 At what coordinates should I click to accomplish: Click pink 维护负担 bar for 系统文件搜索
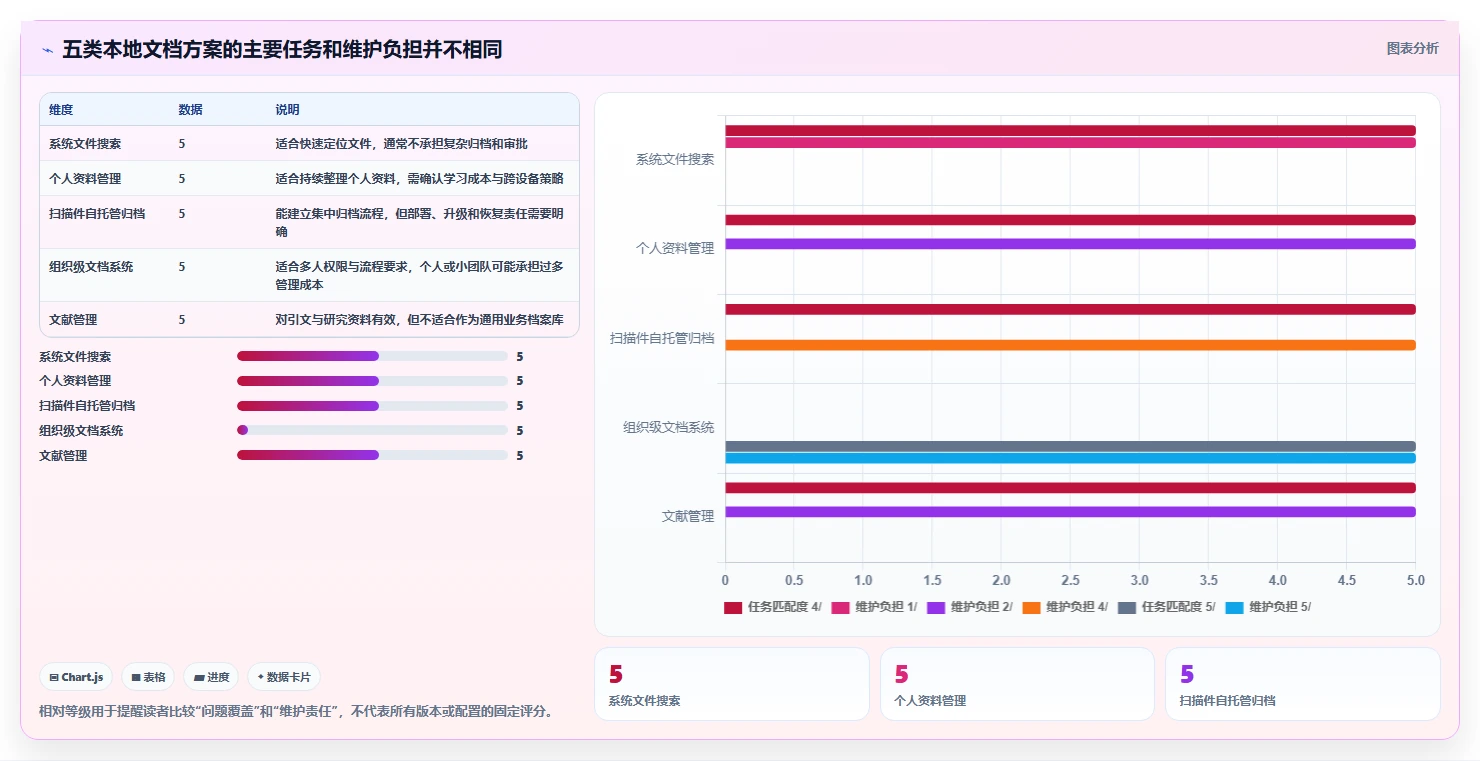[x=1070, y=142]
